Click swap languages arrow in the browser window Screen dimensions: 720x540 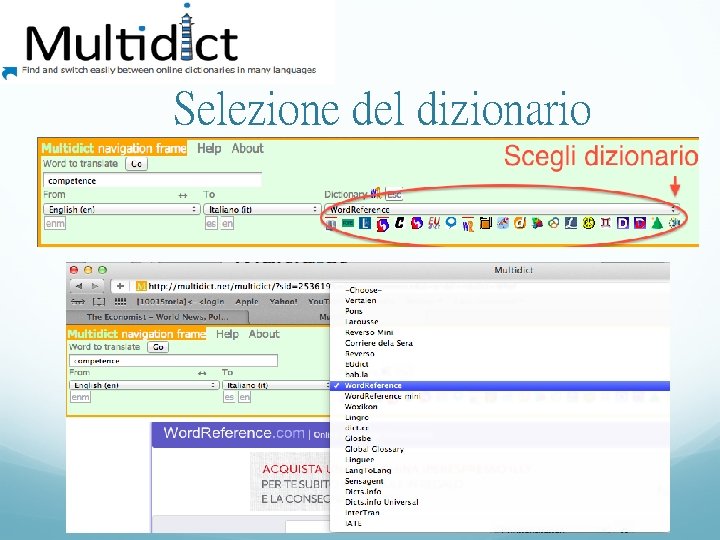pyautogui.click(x=202, y=373)
